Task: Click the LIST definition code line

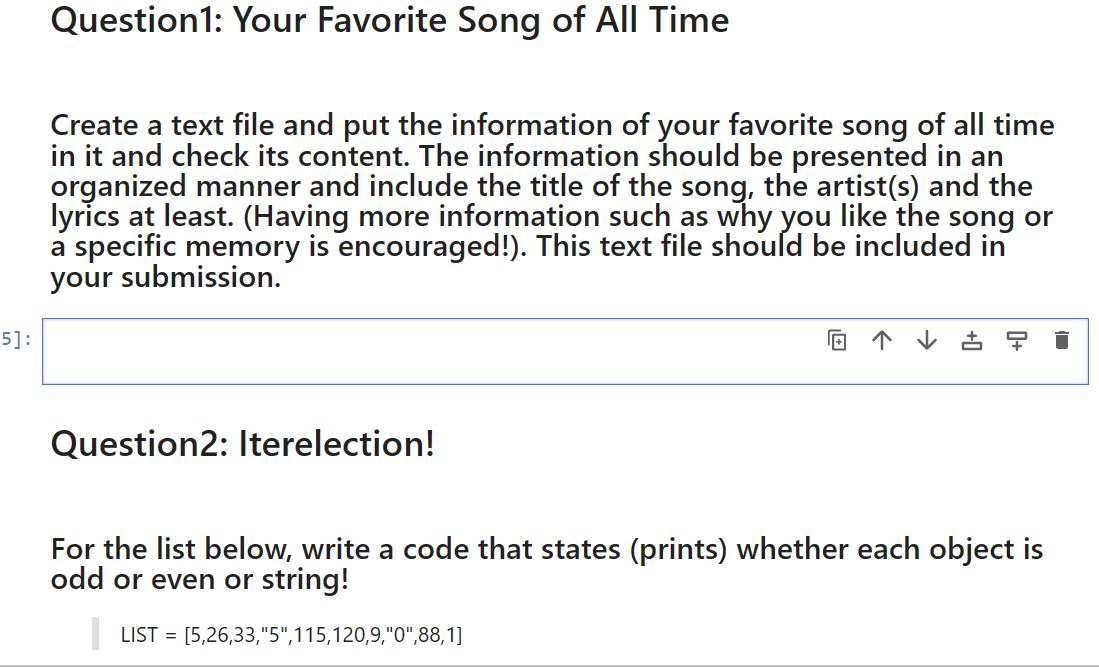Action: [290, 634]
